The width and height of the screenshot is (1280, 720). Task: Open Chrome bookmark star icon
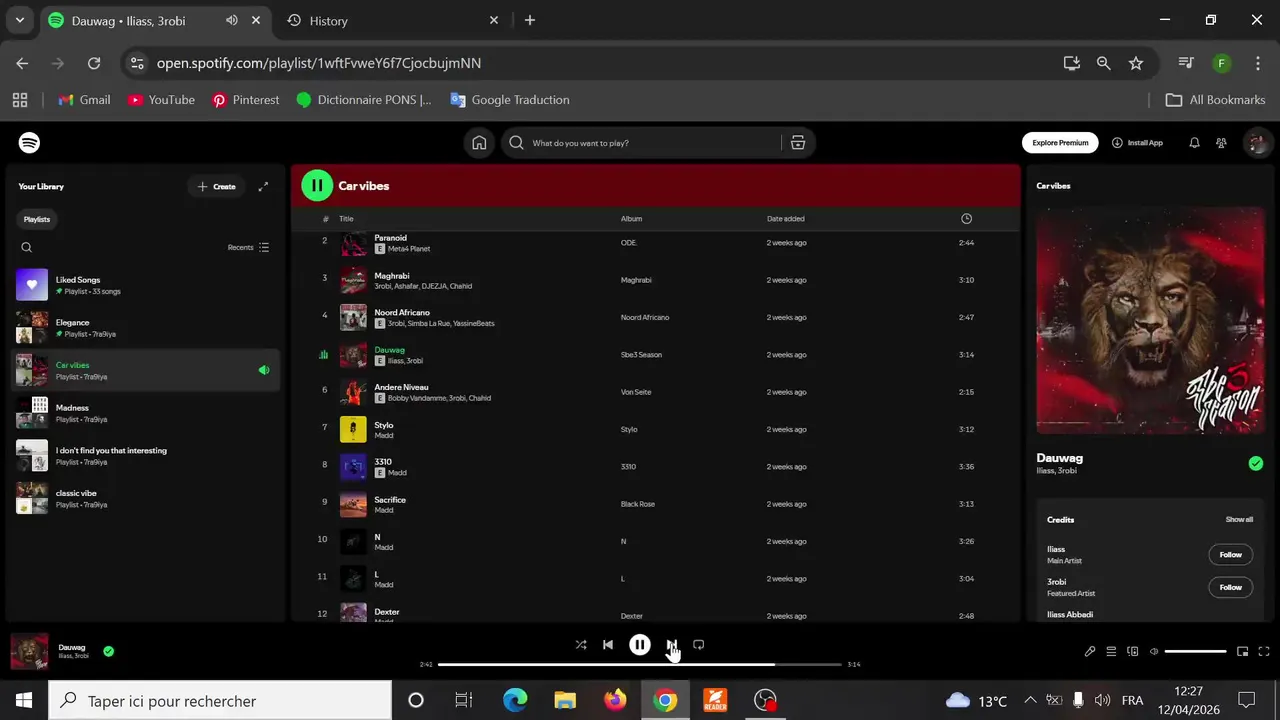pyautogui.click(x=1136, y=63)
